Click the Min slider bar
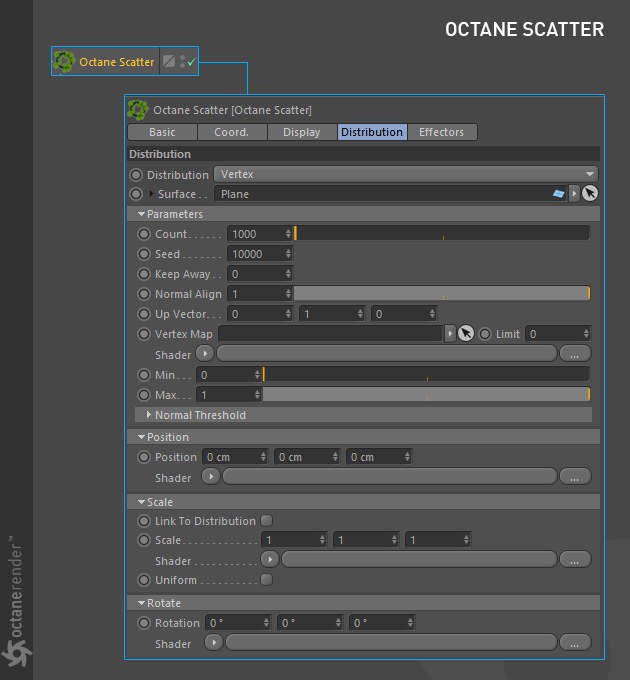Screen dimensions: 630x680 tap(426, 374)
